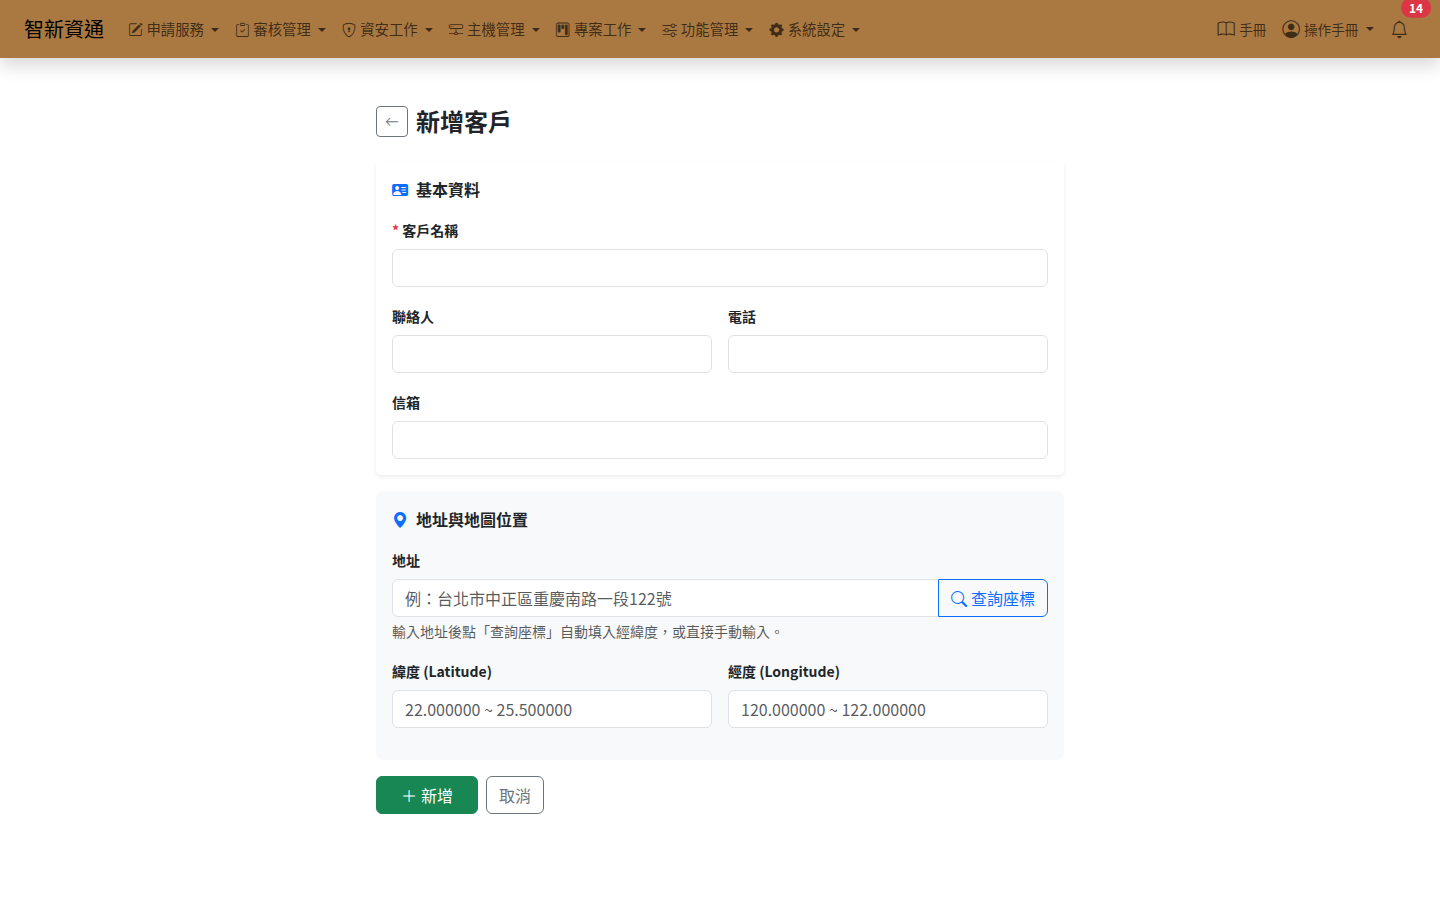This screenshot has width=1440, height=922.
Task: Open the 專案工作 dropdown
Action: click(x=601, y=30)
